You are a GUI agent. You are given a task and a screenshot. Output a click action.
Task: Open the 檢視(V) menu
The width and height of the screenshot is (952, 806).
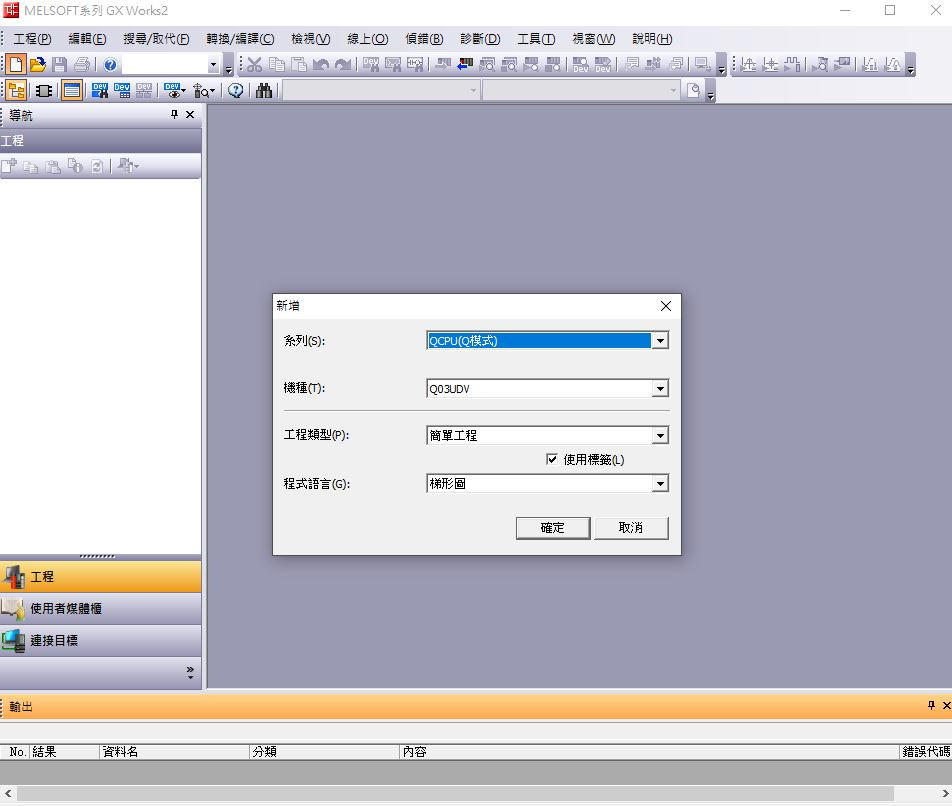(x=310, y=39)
